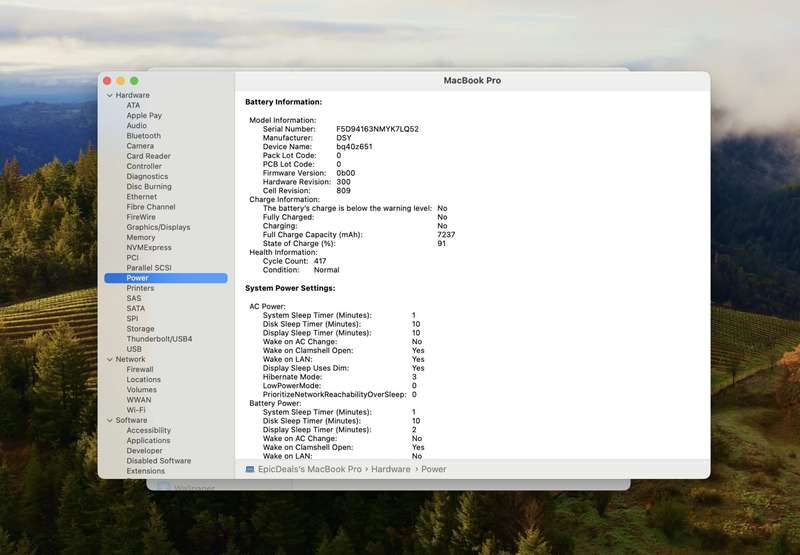Select WWAN under Network
The width and height of the screenshot is (800, 555).
[139, 400]
